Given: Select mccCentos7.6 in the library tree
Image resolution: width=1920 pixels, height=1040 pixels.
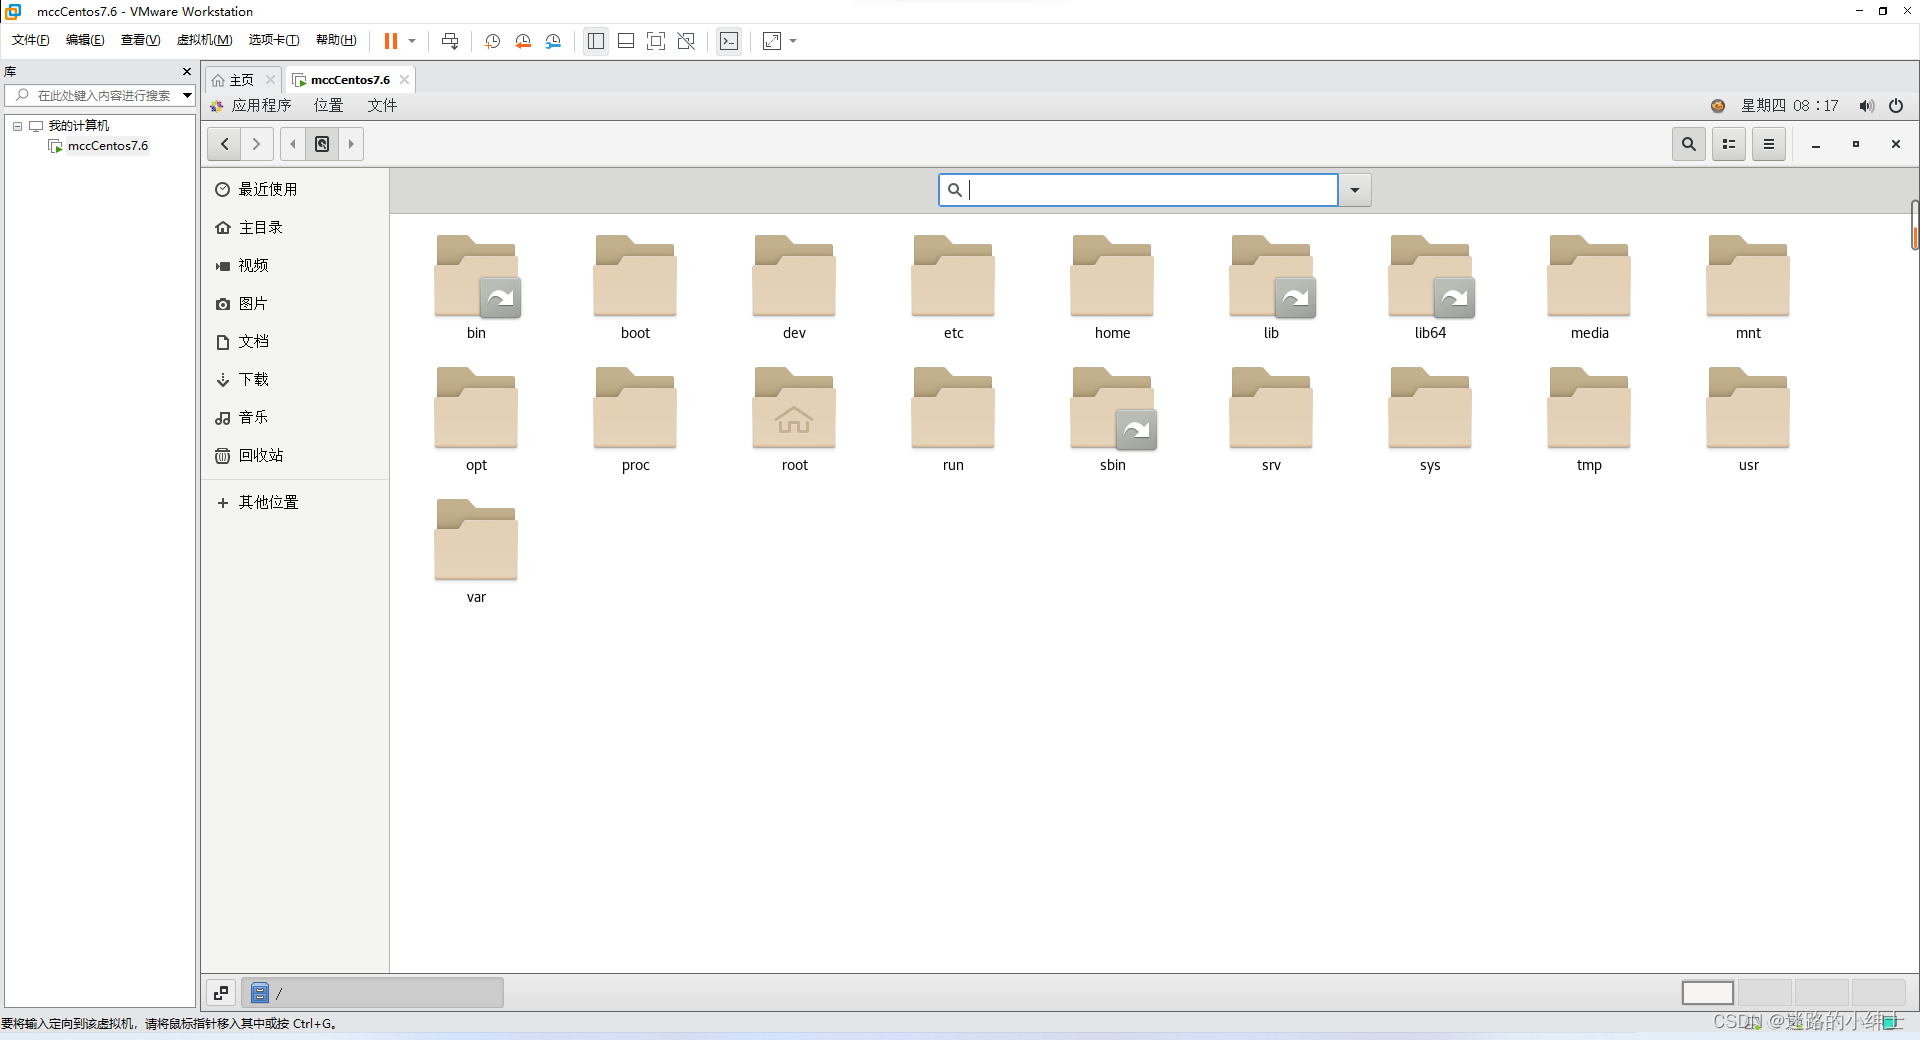Looking at the screenshot, I should 108,146.
